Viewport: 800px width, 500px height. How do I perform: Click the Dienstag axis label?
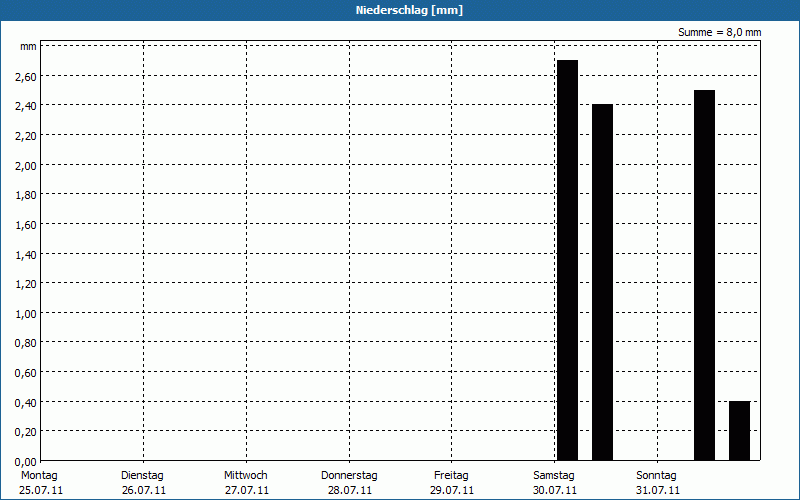(x=142, y=476)
